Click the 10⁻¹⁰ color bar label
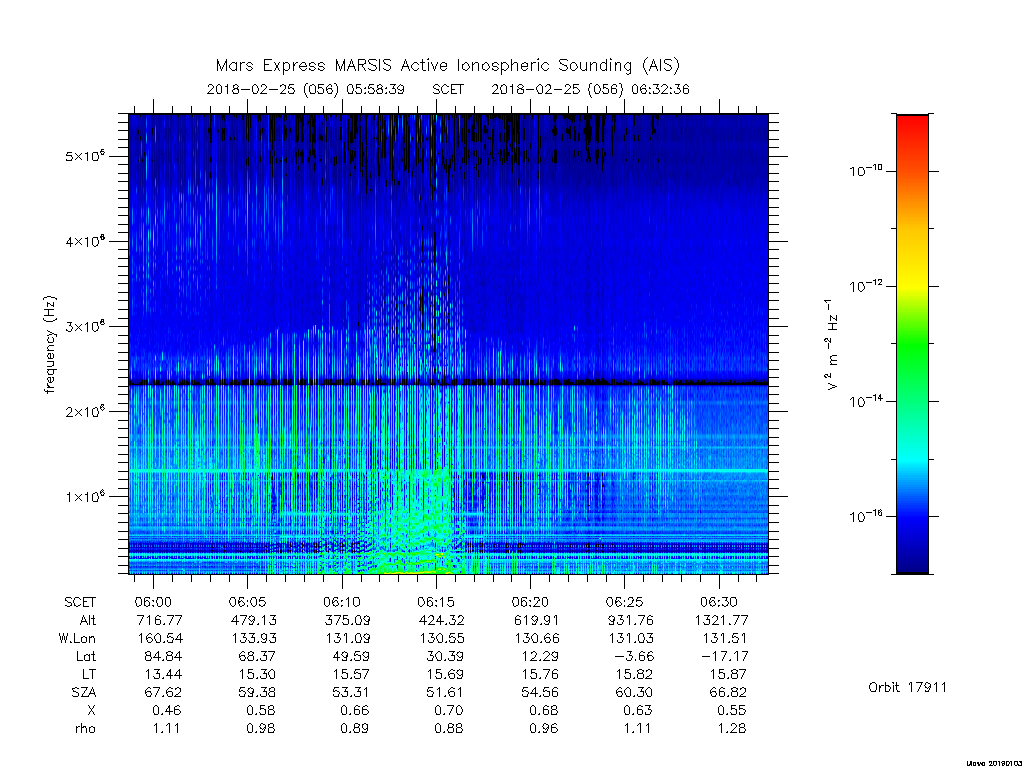Viewport: 1024px width, 768px height. [865, 170]
